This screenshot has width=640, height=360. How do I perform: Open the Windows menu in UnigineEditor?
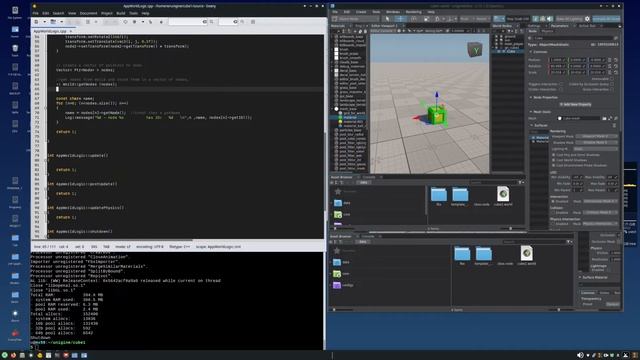393,12
